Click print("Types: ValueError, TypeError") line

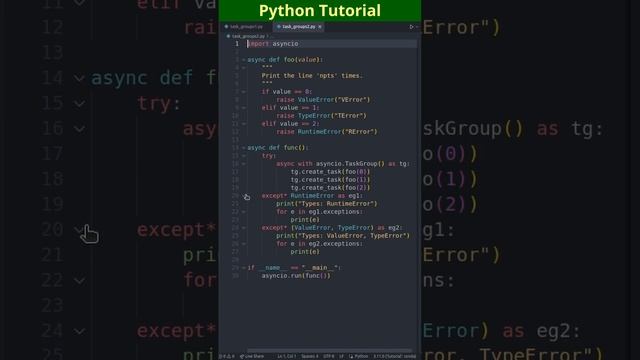click(x=343, y=236)
